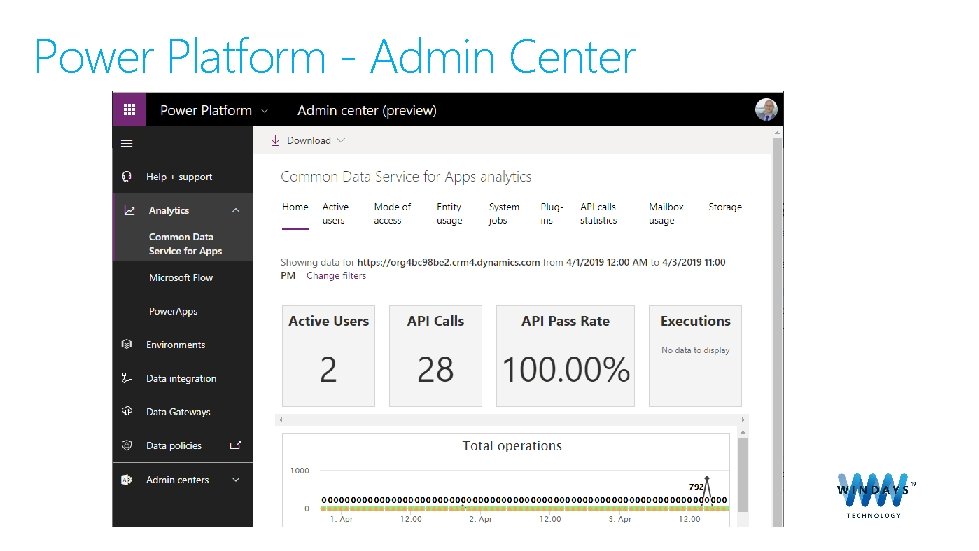The height and width of the screenshot is (551, 979).
Task: Click the API Pass Rate tile
Action: pyautogui.click(x=565, y=356)
